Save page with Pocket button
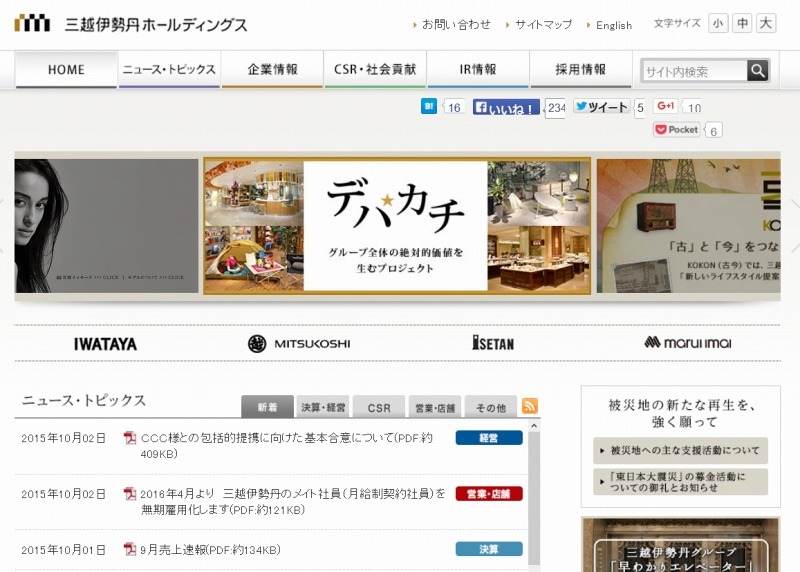Screen dimensions: 800x572 677,130
